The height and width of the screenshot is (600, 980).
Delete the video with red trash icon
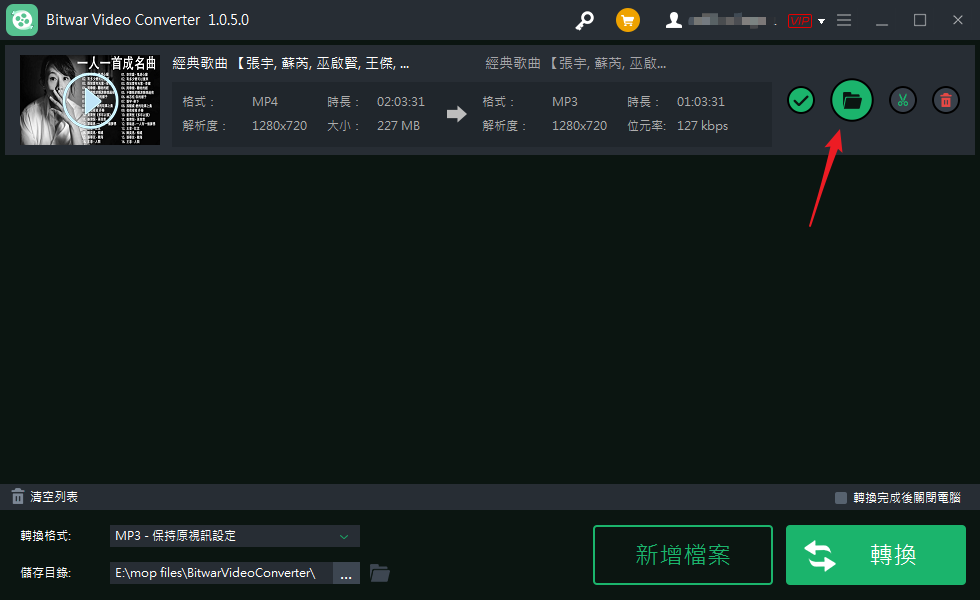coord(945,100)
